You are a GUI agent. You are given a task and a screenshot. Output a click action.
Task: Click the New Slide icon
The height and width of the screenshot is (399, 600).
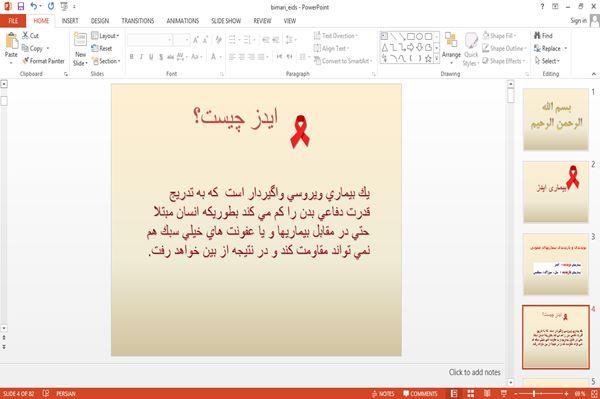click(80, 39)
